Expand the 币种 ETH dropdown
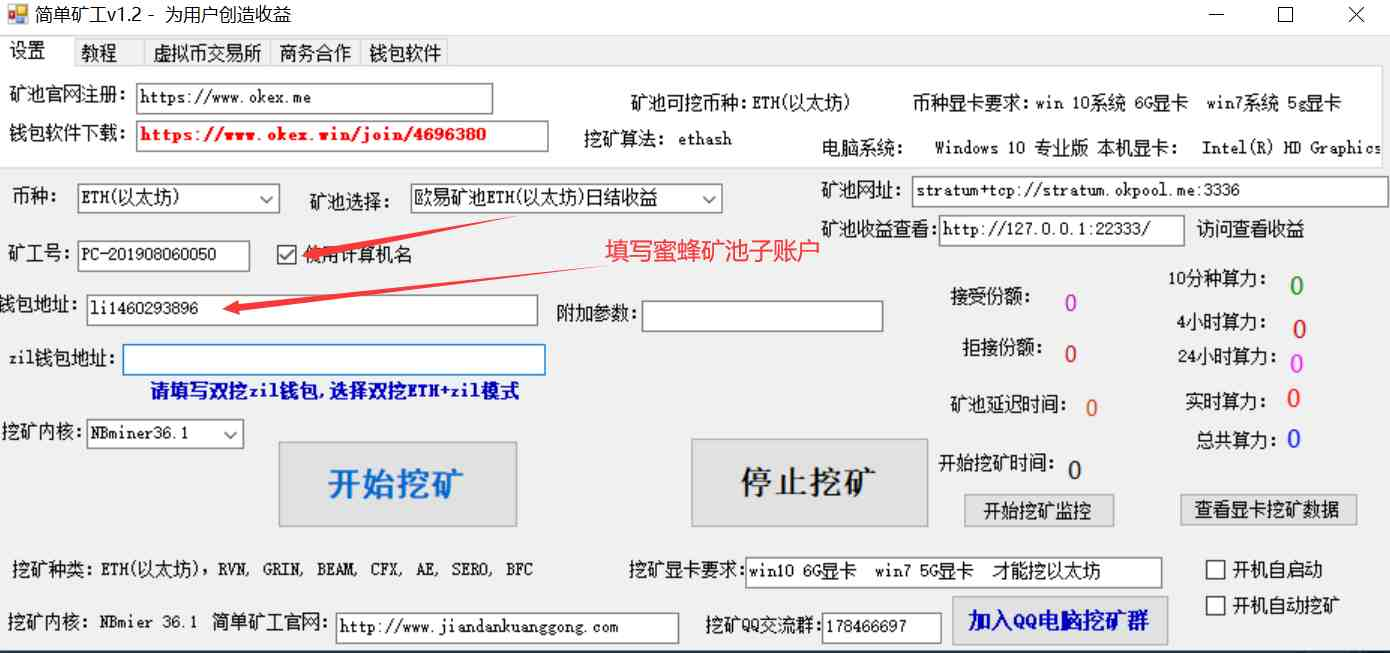This screenshot has height=653, width=1390. (268, 199)
